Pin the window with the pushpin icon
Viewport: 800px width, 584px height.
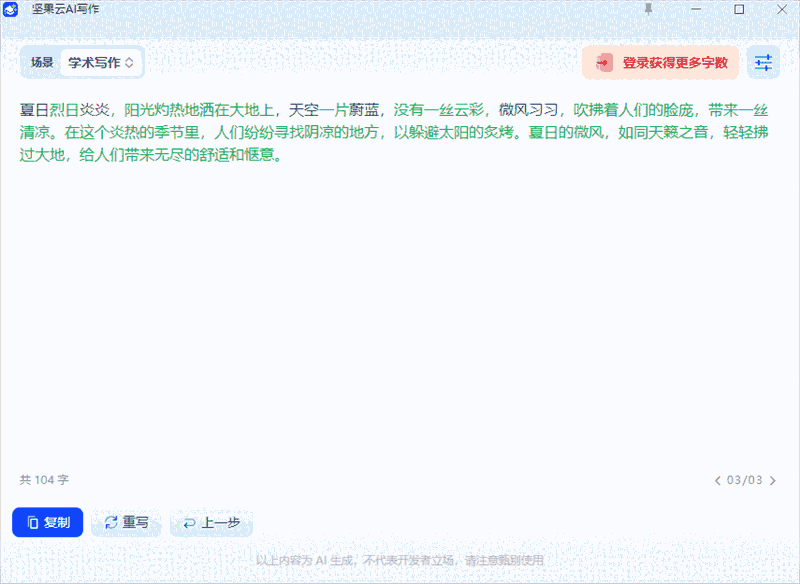tap(648, 9)
